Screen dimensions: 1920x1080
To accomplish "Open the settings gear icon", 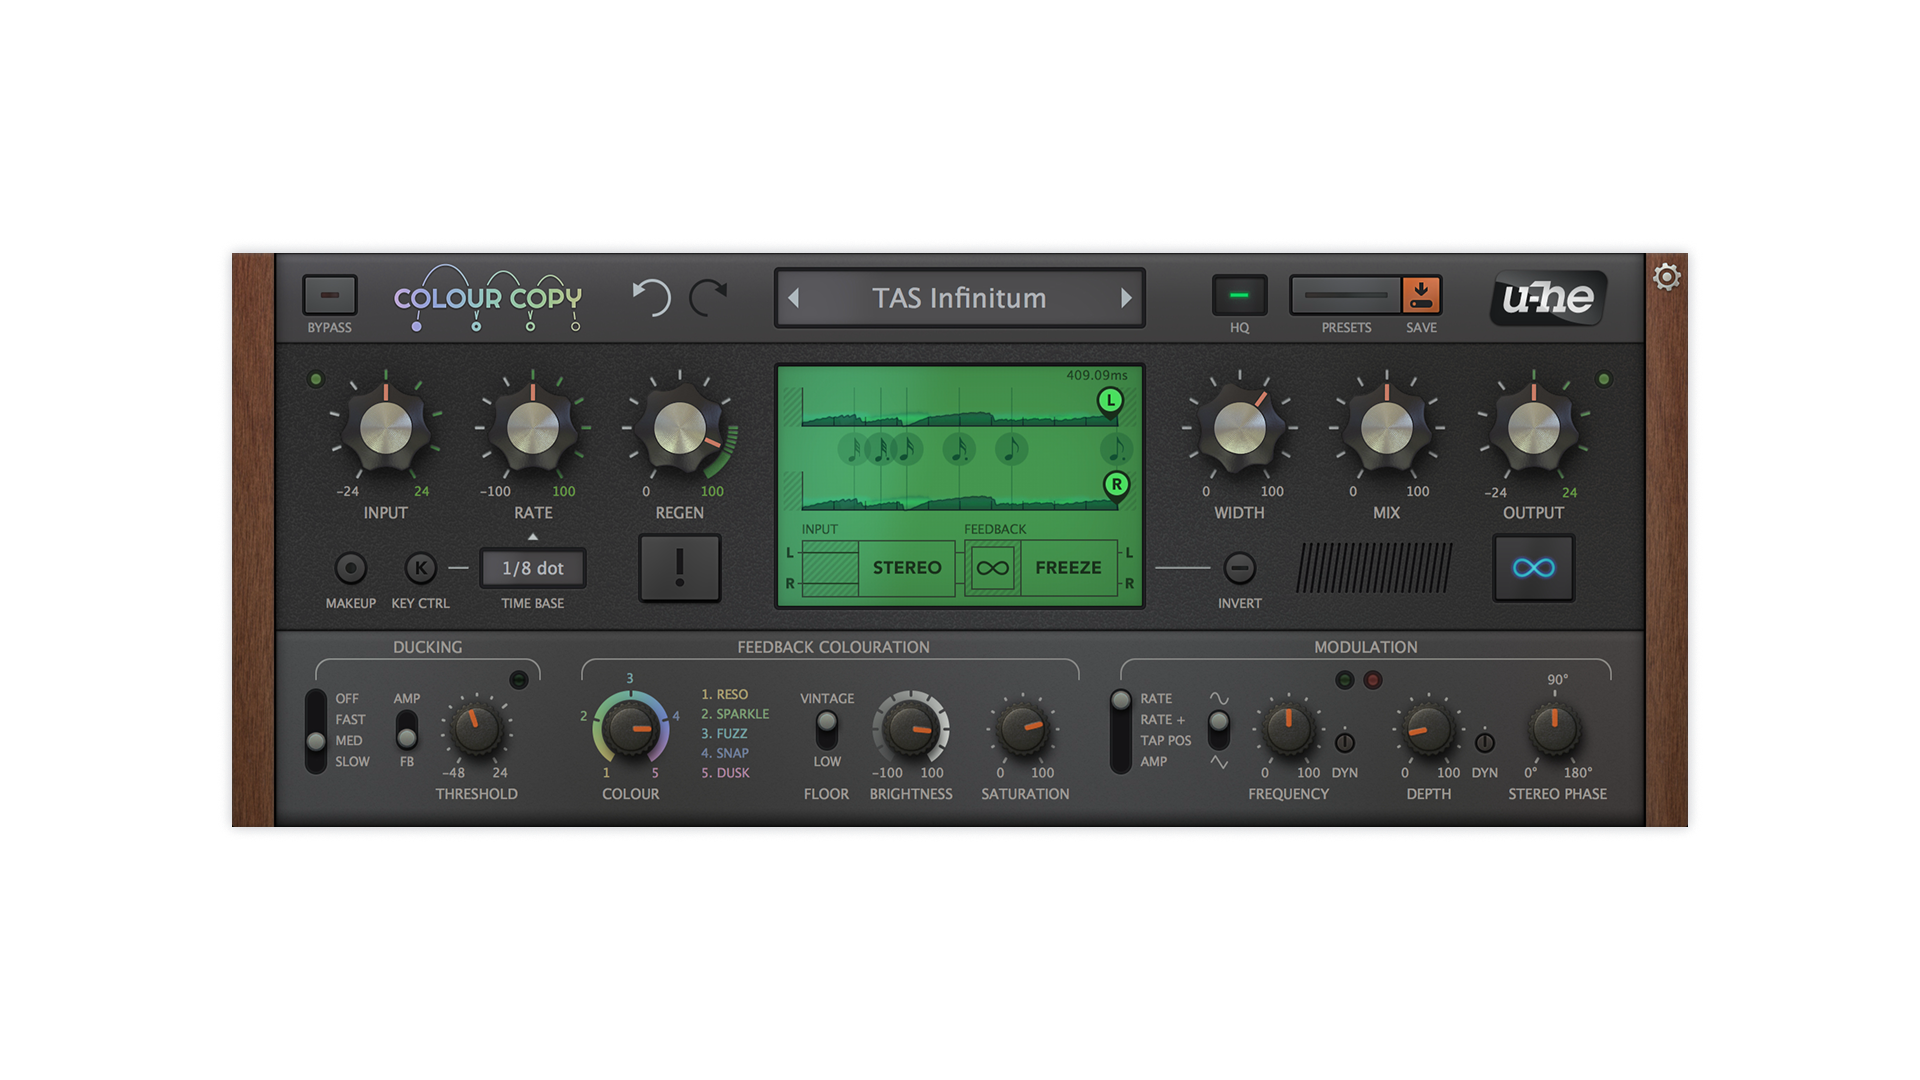I will tap(1666, 277).
